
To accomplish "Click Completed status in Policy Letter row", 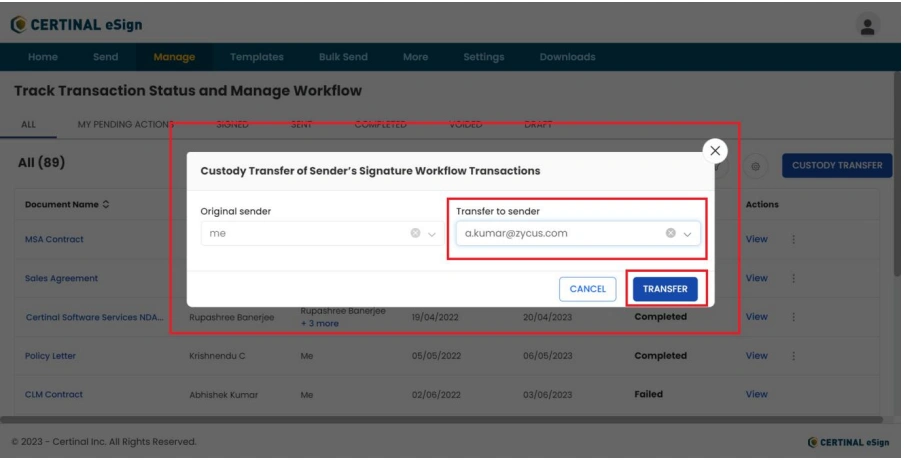I will [x=660, y=356].
